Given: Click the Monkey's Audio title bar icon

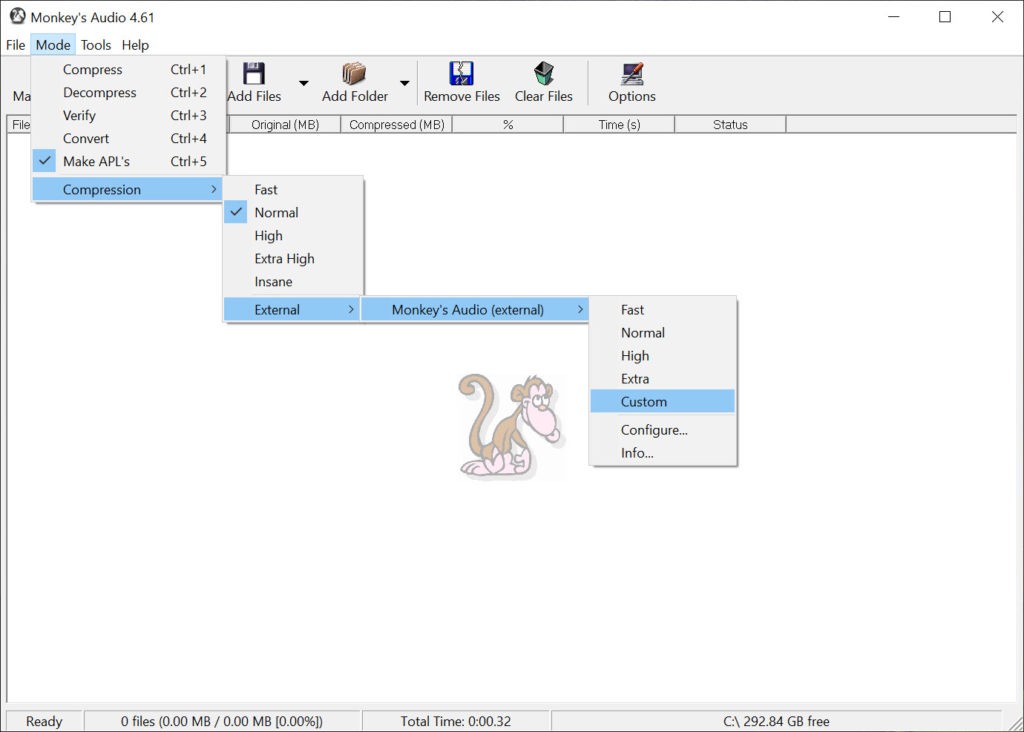Looking at the screenshot, I should coord(17,17).
